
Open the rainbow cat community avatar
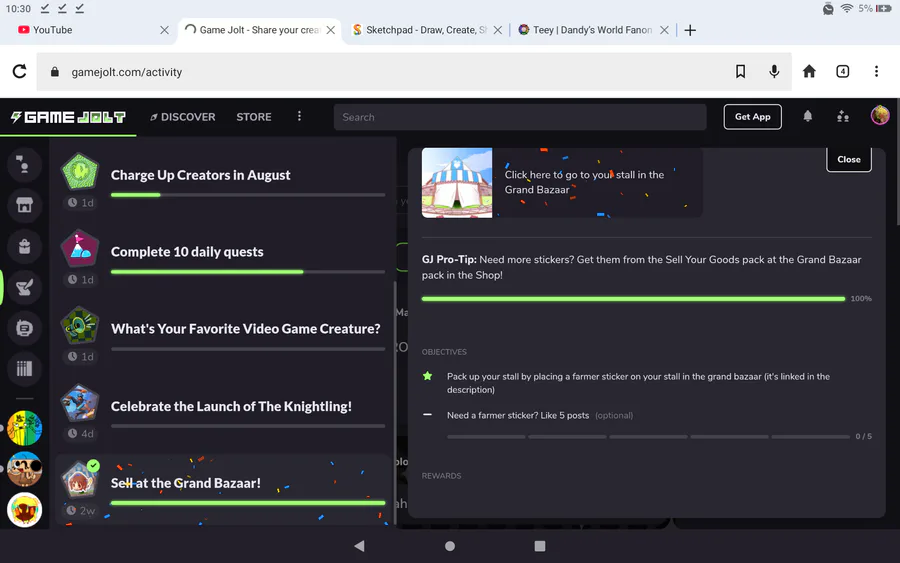pyautogui.click(x=25, y=428)
